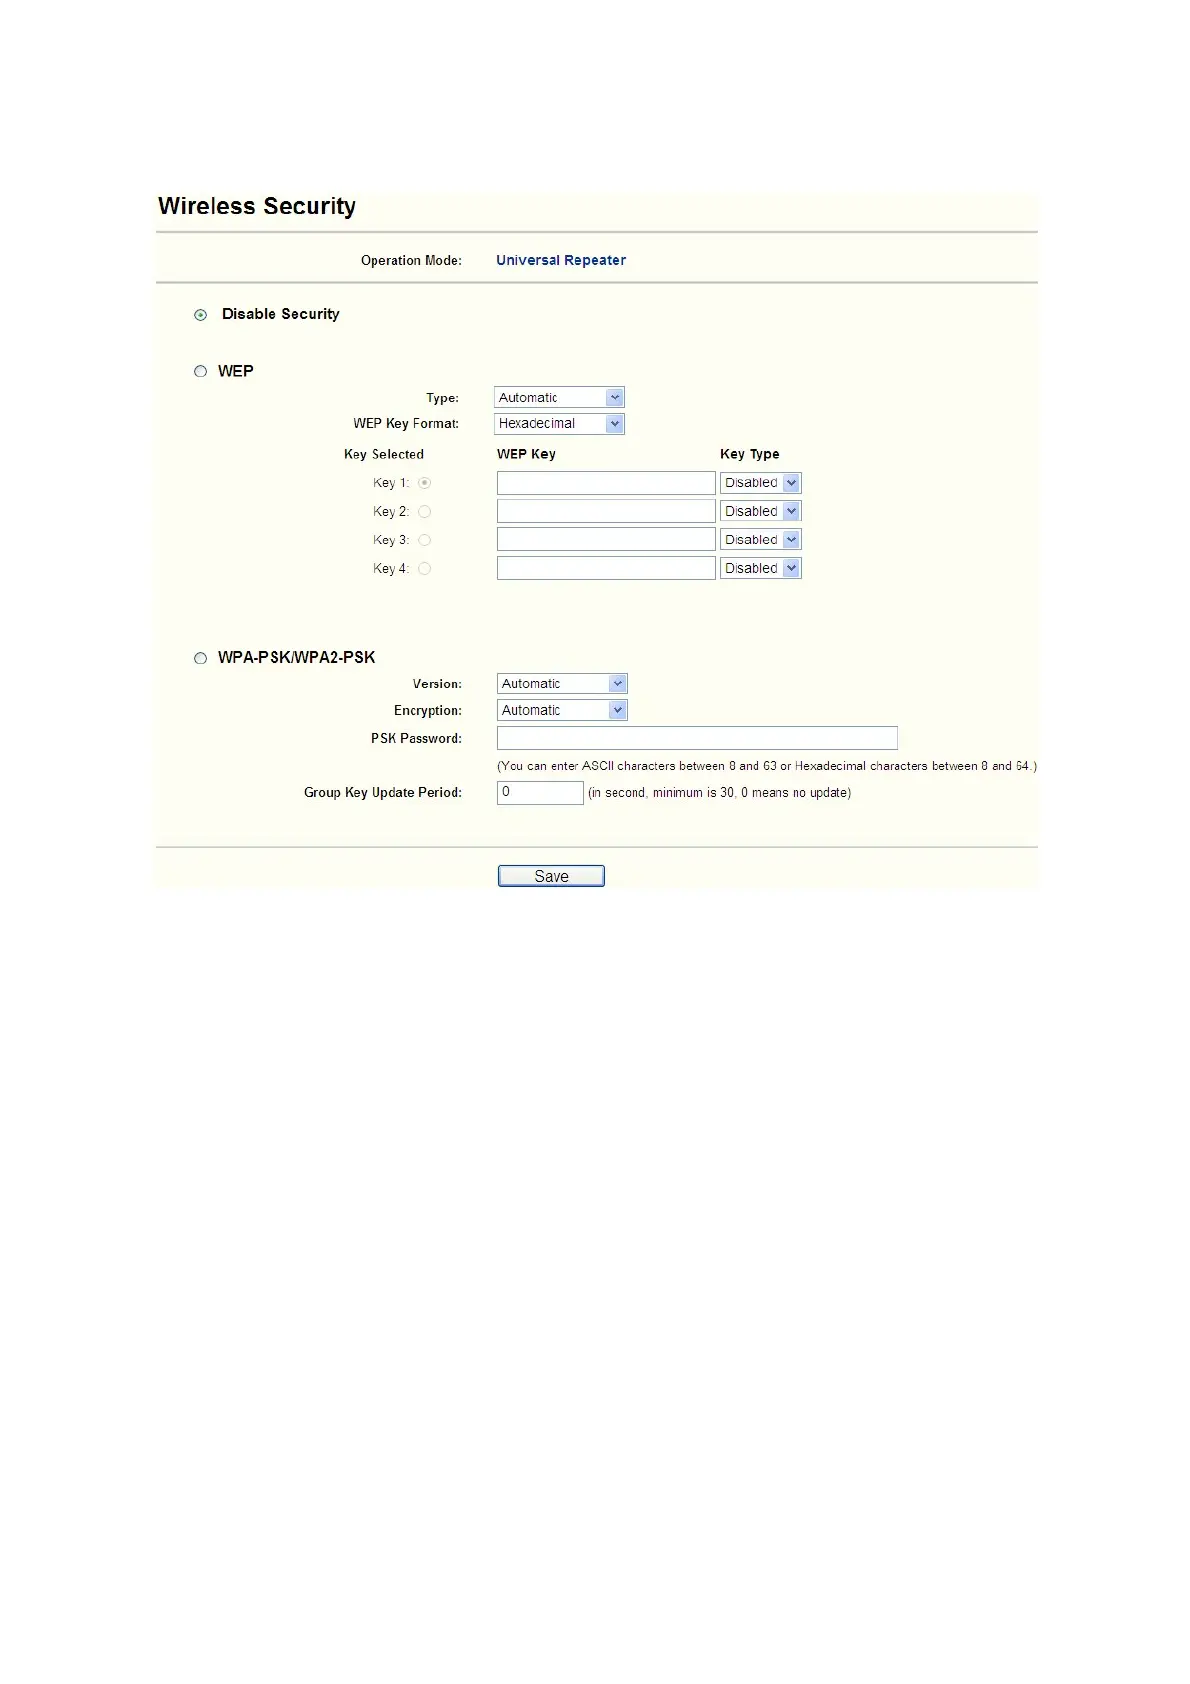The image size is (1190, 1684).
Task: Click the WEP Key Format label
Action: click(406, 424)
